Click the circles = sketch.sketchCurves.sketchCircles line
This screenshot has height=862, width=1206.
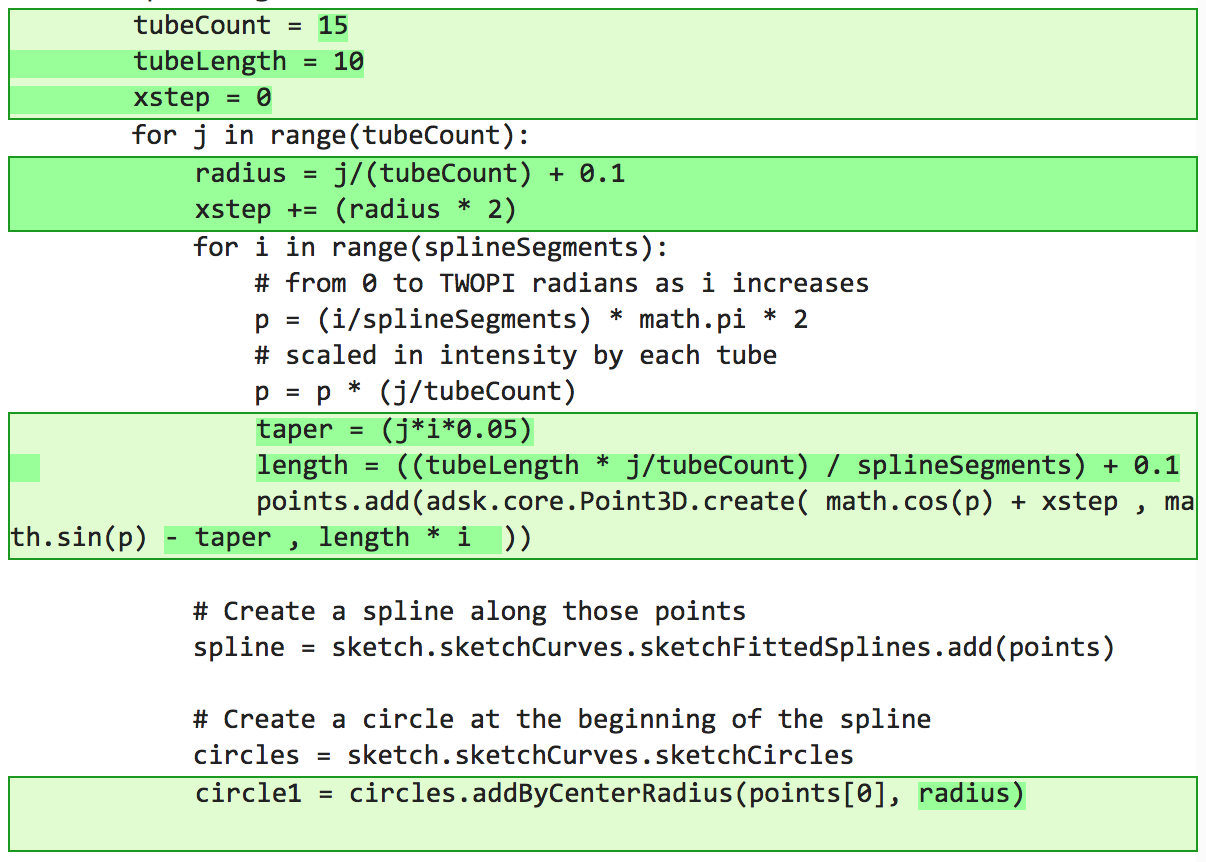[524, 755]
